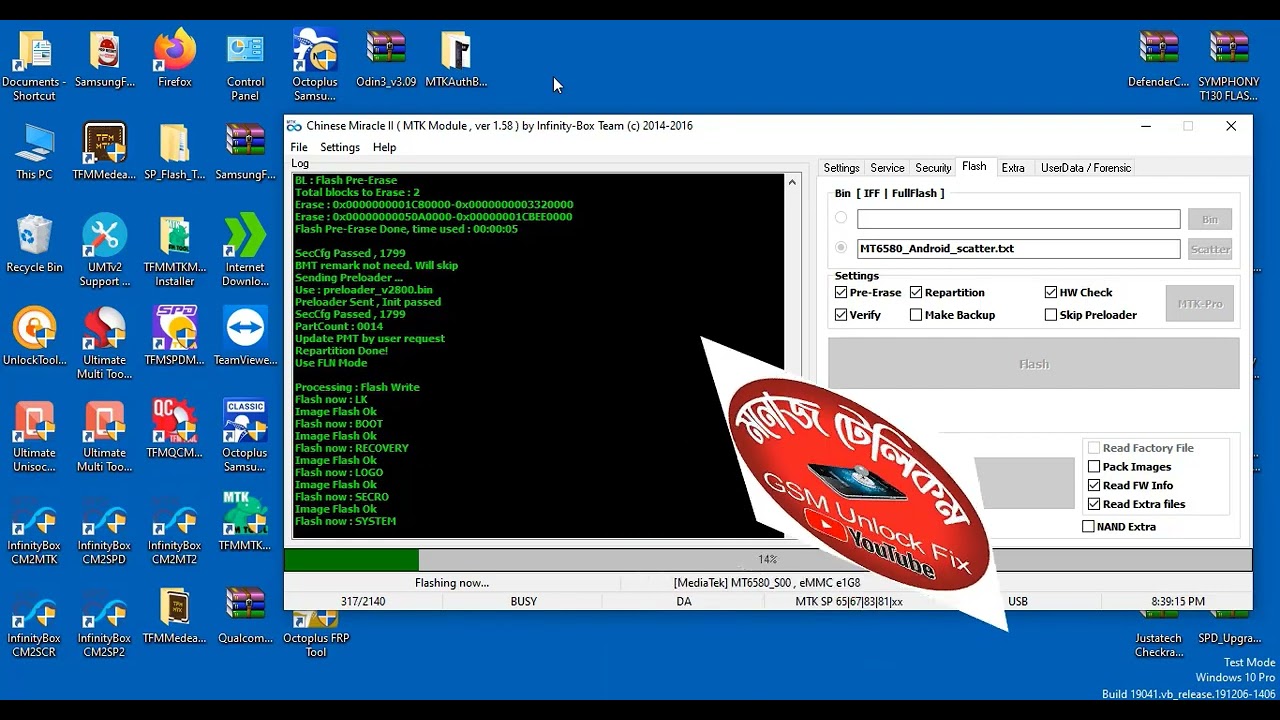The image size is (1280, 720).
Task: Select the Bin file radio button
Action: (x=841, y=218)
